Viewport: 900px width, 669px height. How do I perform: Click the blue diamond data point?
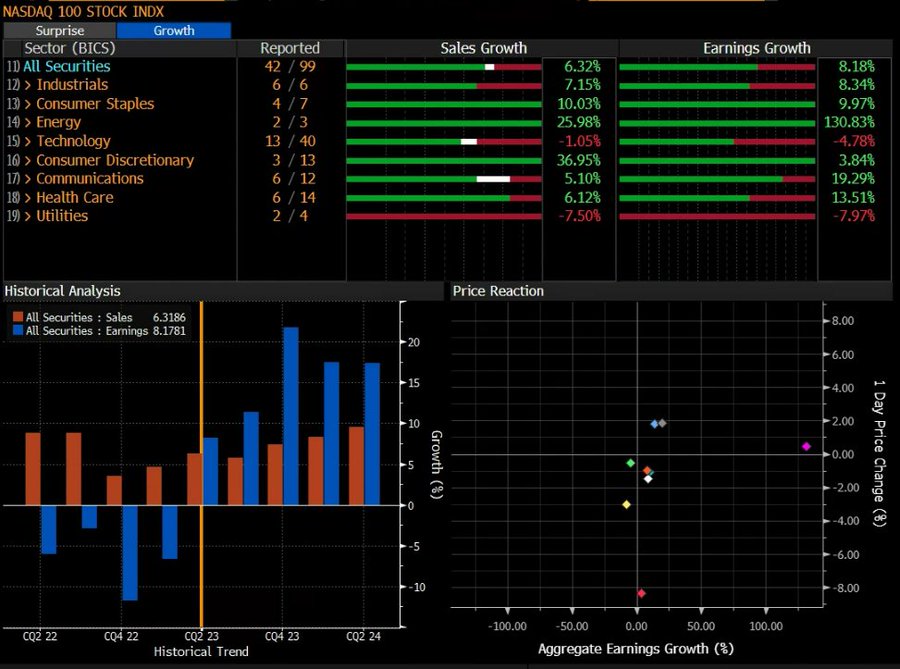click(655, 424)
